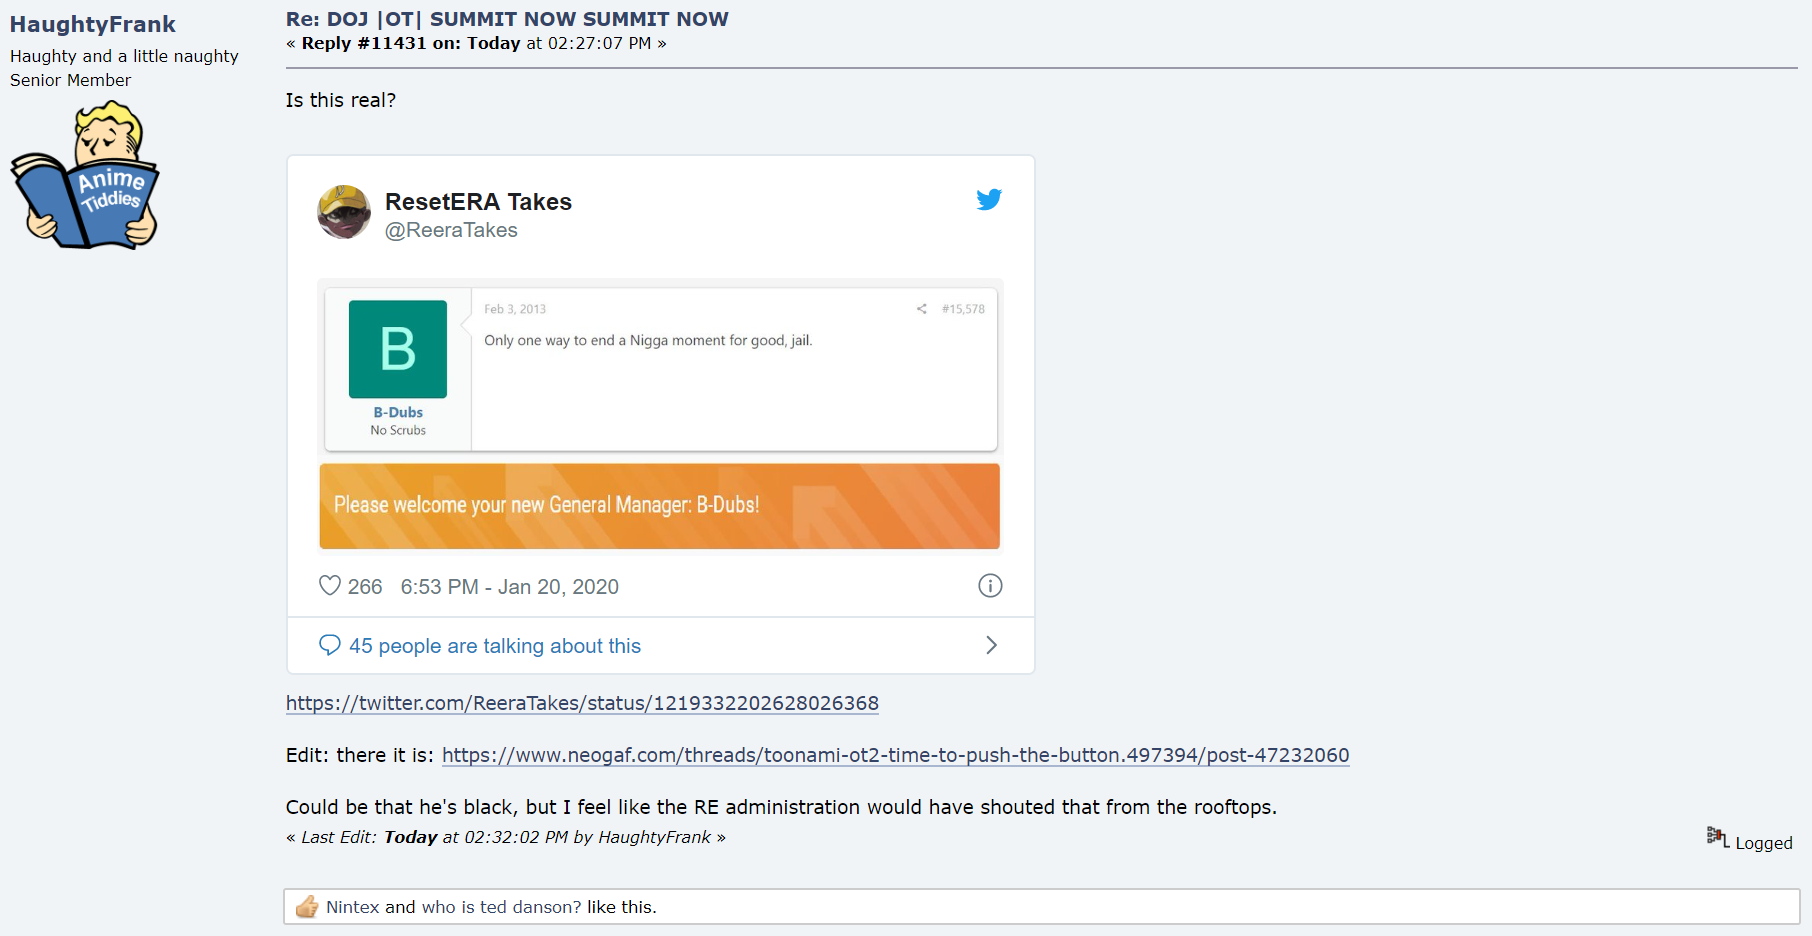Select the 'Is this real?' text
This screenshot has width=1812, height=936.
(341, 100)
